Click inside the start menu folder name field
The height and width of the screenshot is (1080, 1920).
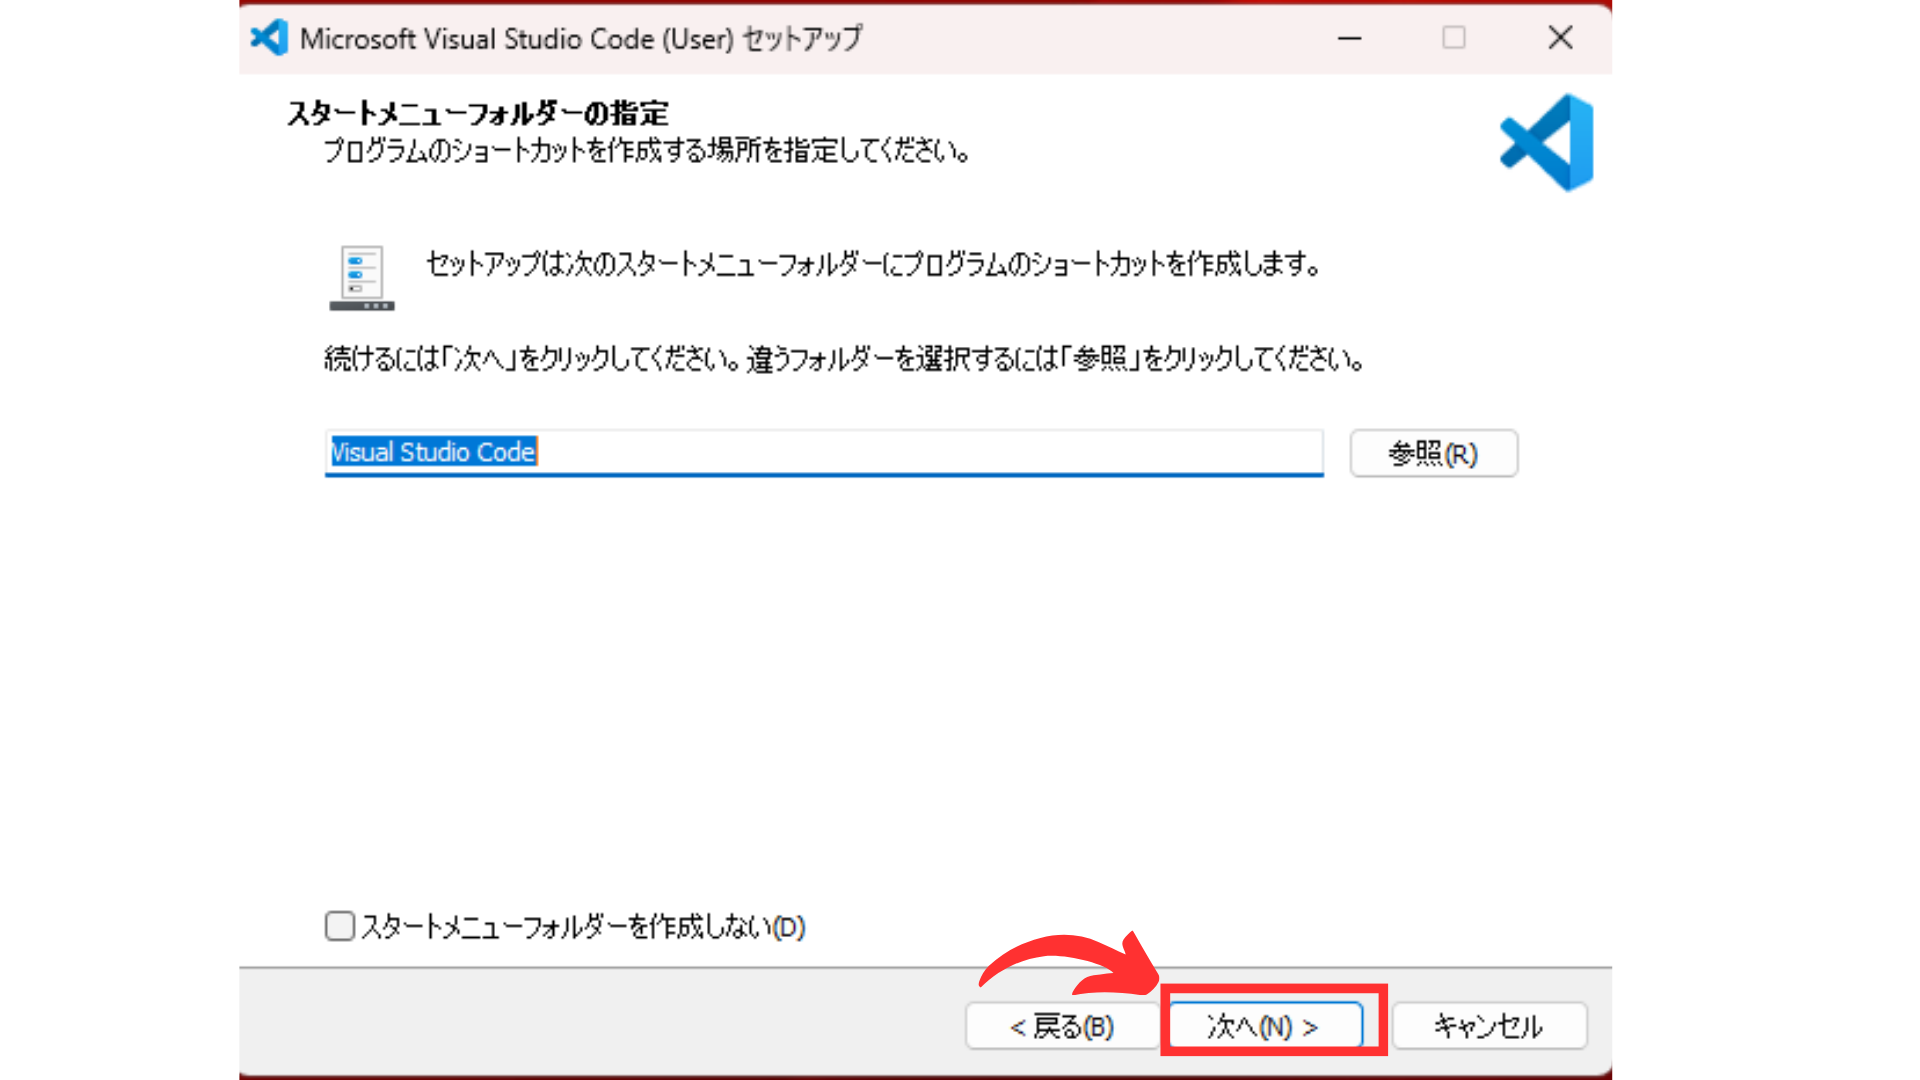tap(824, 453)
